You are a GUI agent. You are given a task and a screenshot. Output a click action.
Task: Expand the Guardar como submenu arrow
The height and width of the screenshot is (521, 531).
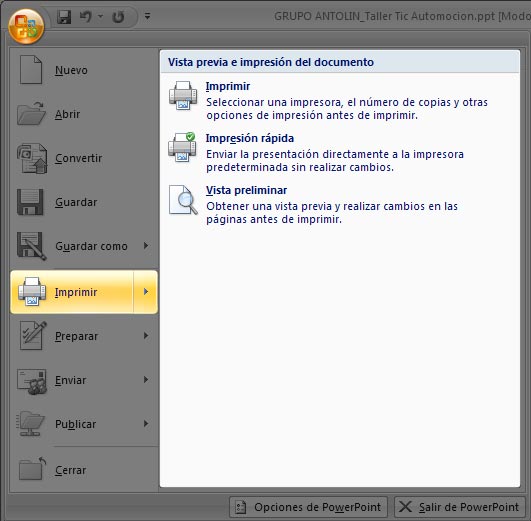(x=146, y=246)
